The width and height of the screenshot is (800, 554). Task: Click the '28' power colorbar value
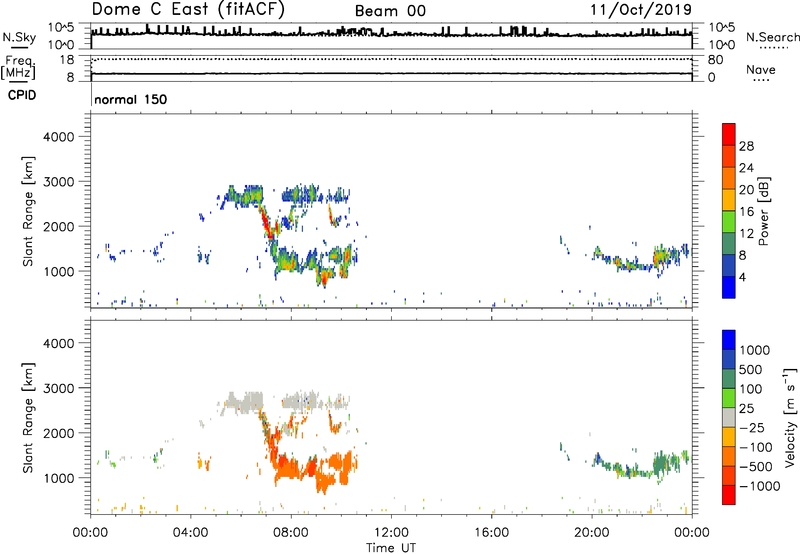point(746,146)
